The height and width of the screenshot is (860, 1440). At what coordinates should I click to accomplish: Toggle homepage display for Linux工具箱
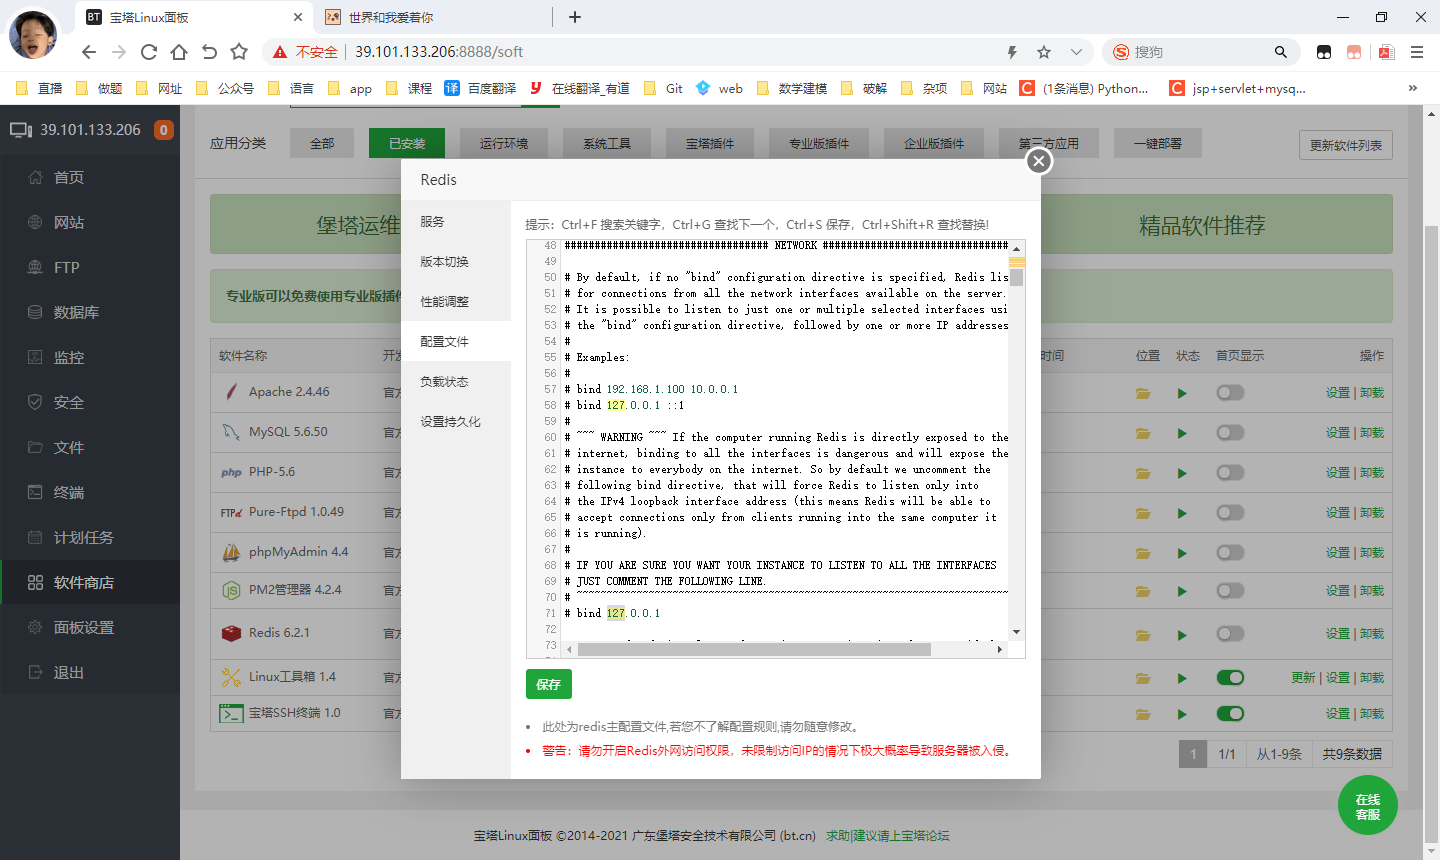[1230, 678]
